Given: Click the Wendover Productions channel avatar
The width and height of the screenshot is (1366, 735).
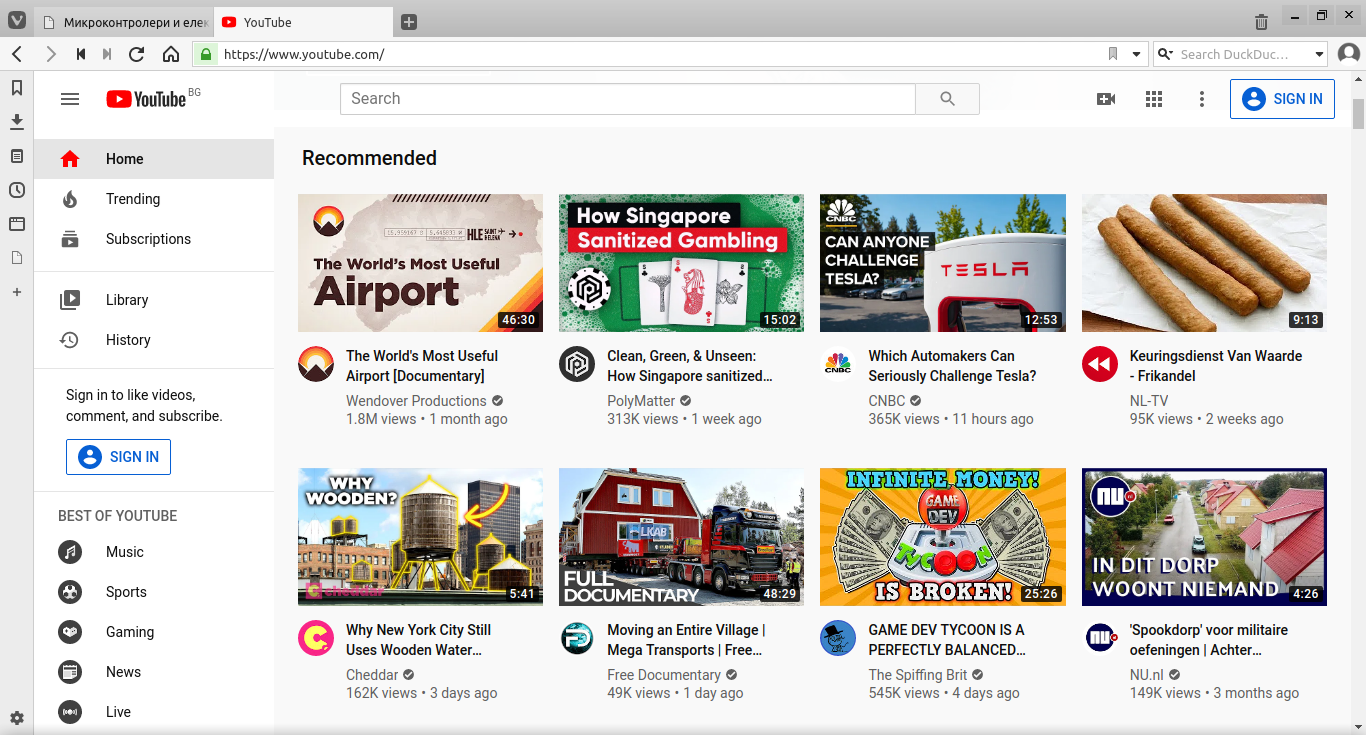Looking at the screenshot, I should click(x=316, y=364).
